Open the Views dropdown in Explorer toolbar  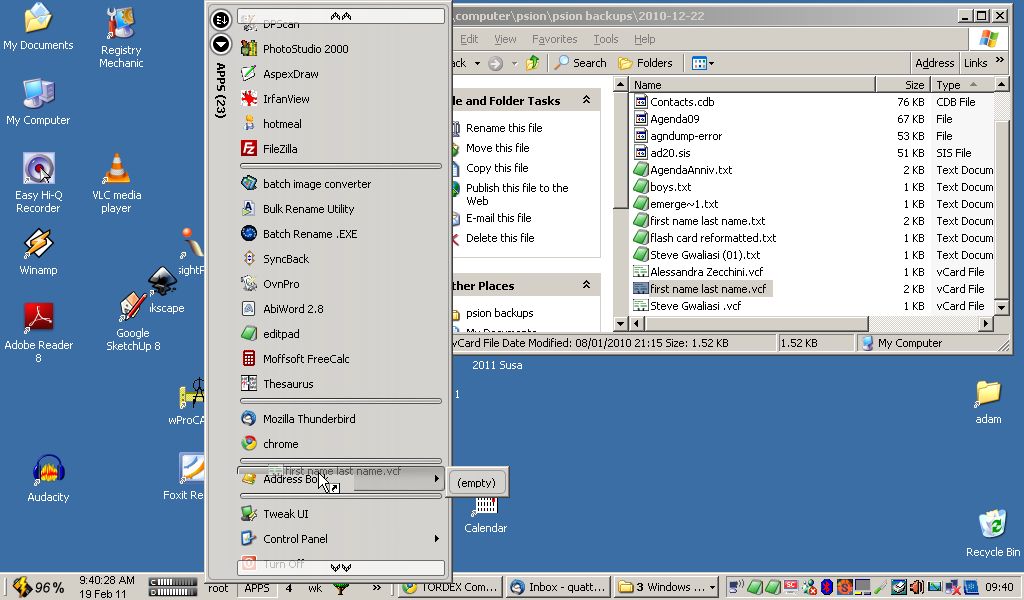click(x=702, y=63)
